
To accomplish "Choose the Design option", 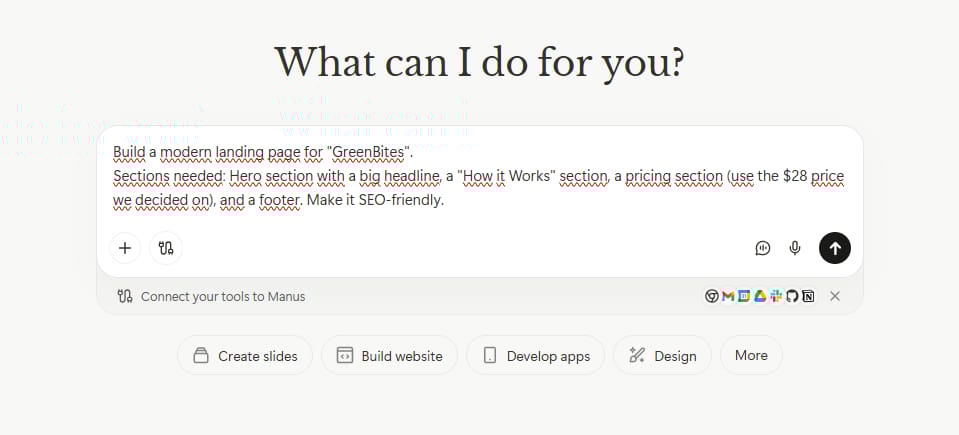I will 662,355.
